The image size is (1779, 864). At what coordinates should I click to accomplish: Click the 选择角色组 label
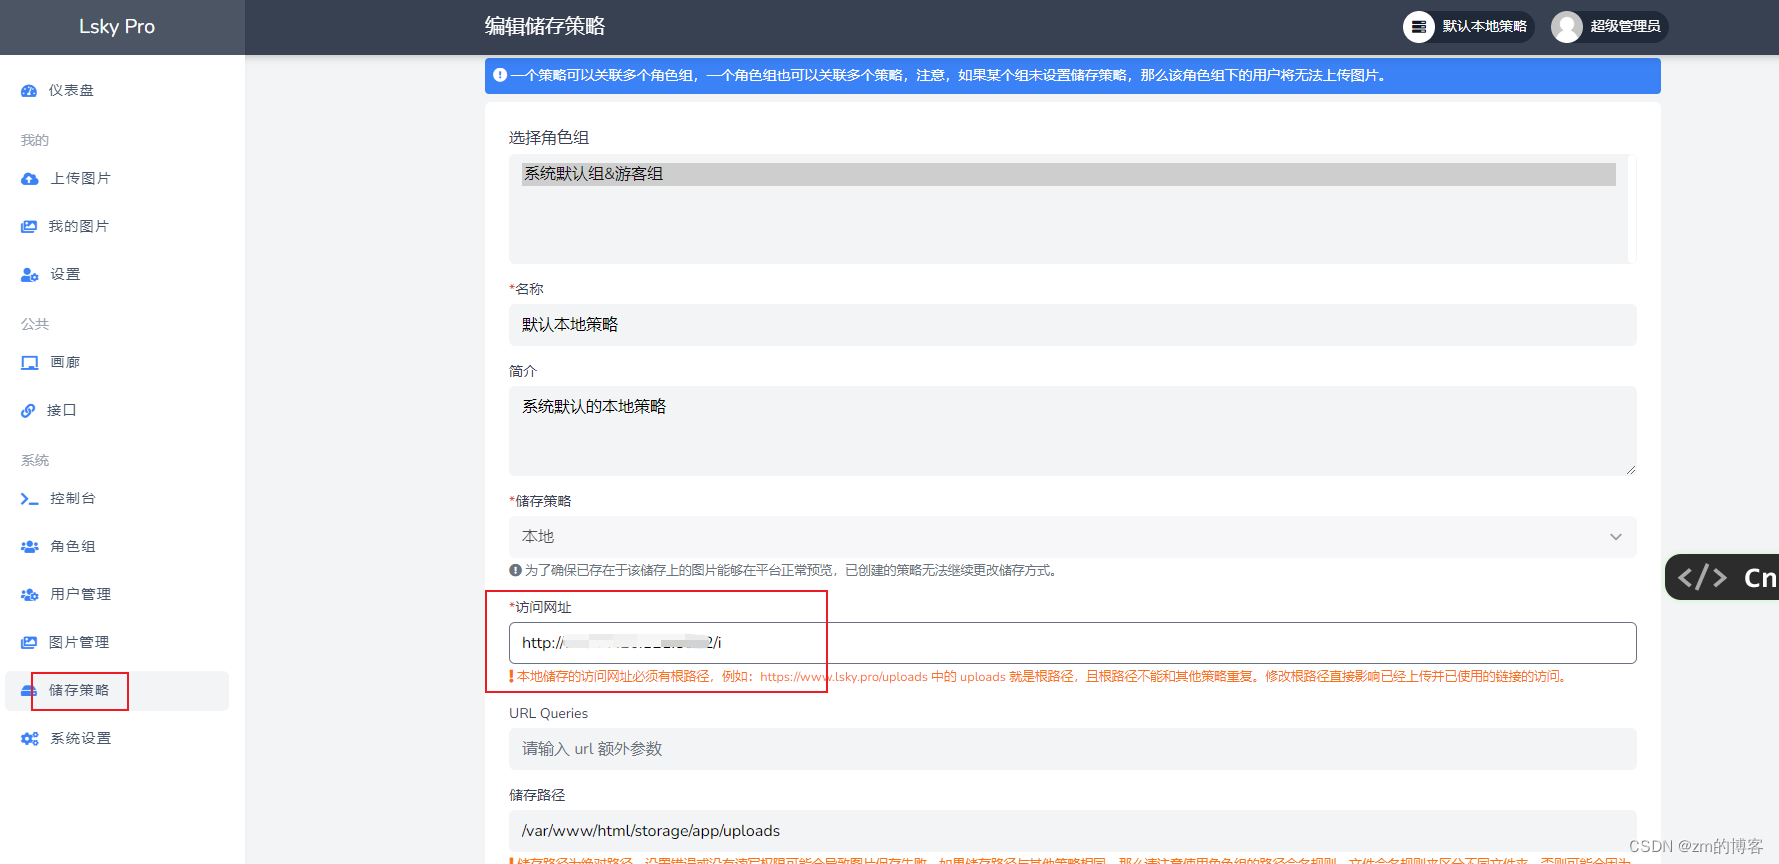[549, 138]
